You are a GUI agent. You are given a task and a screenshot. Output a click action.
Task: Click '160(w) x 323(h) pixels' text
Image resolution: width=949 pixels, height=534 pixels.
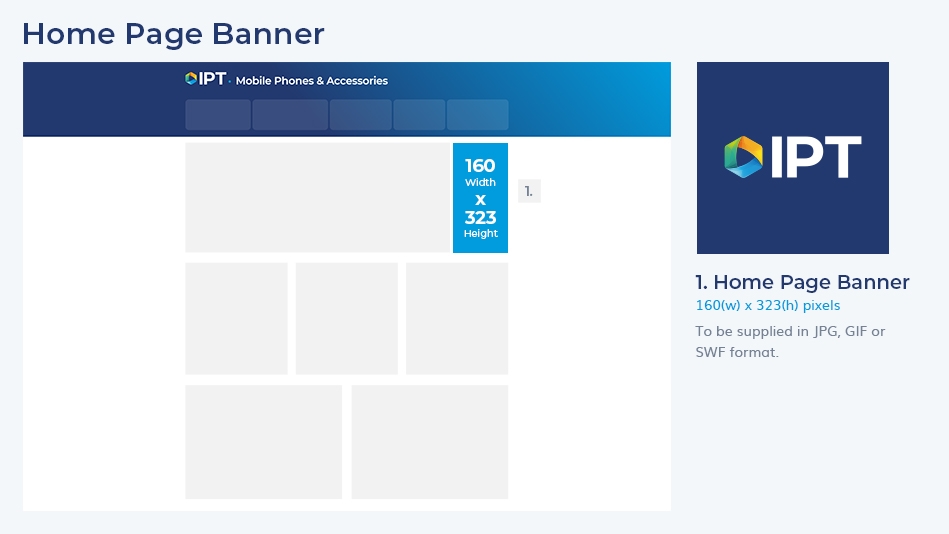(x=767, y=305)
